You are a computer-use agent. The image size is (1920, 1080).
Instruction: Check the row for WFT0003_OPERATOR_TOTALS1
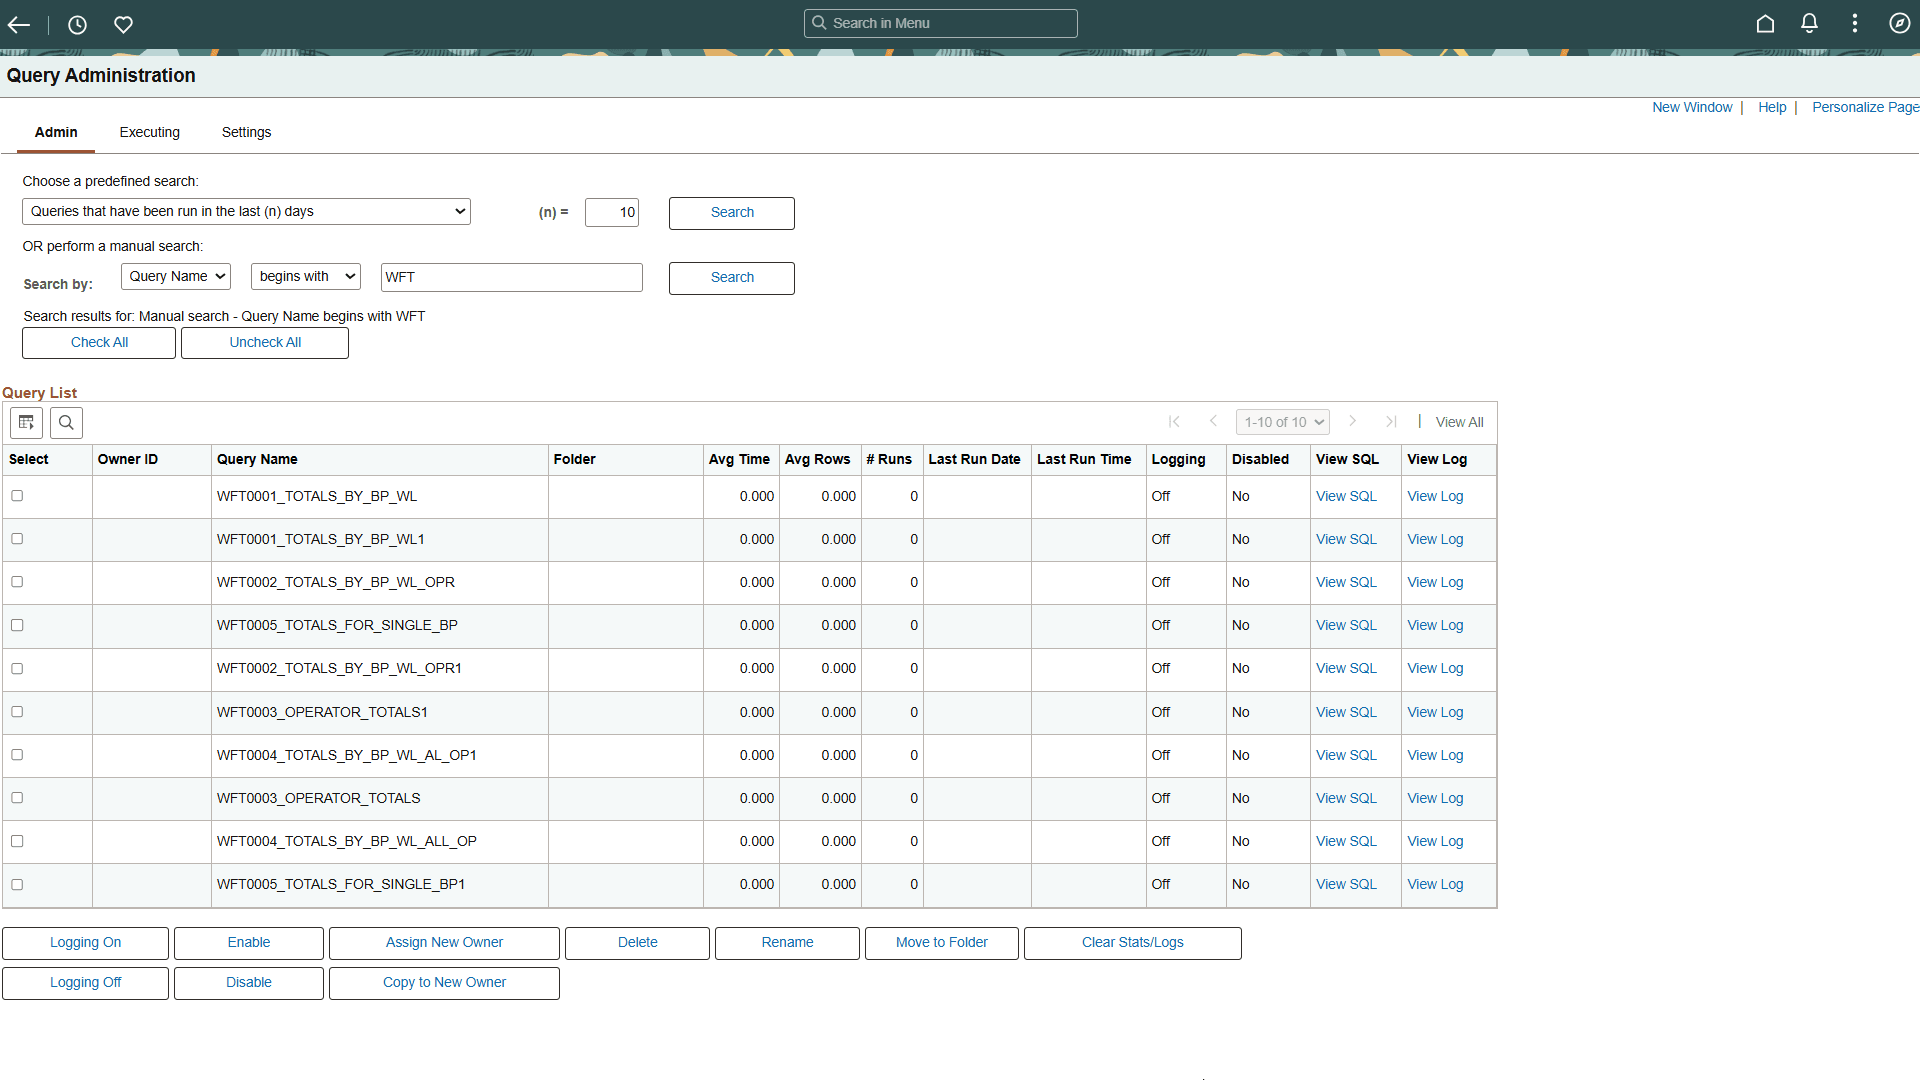pos(17,712)
